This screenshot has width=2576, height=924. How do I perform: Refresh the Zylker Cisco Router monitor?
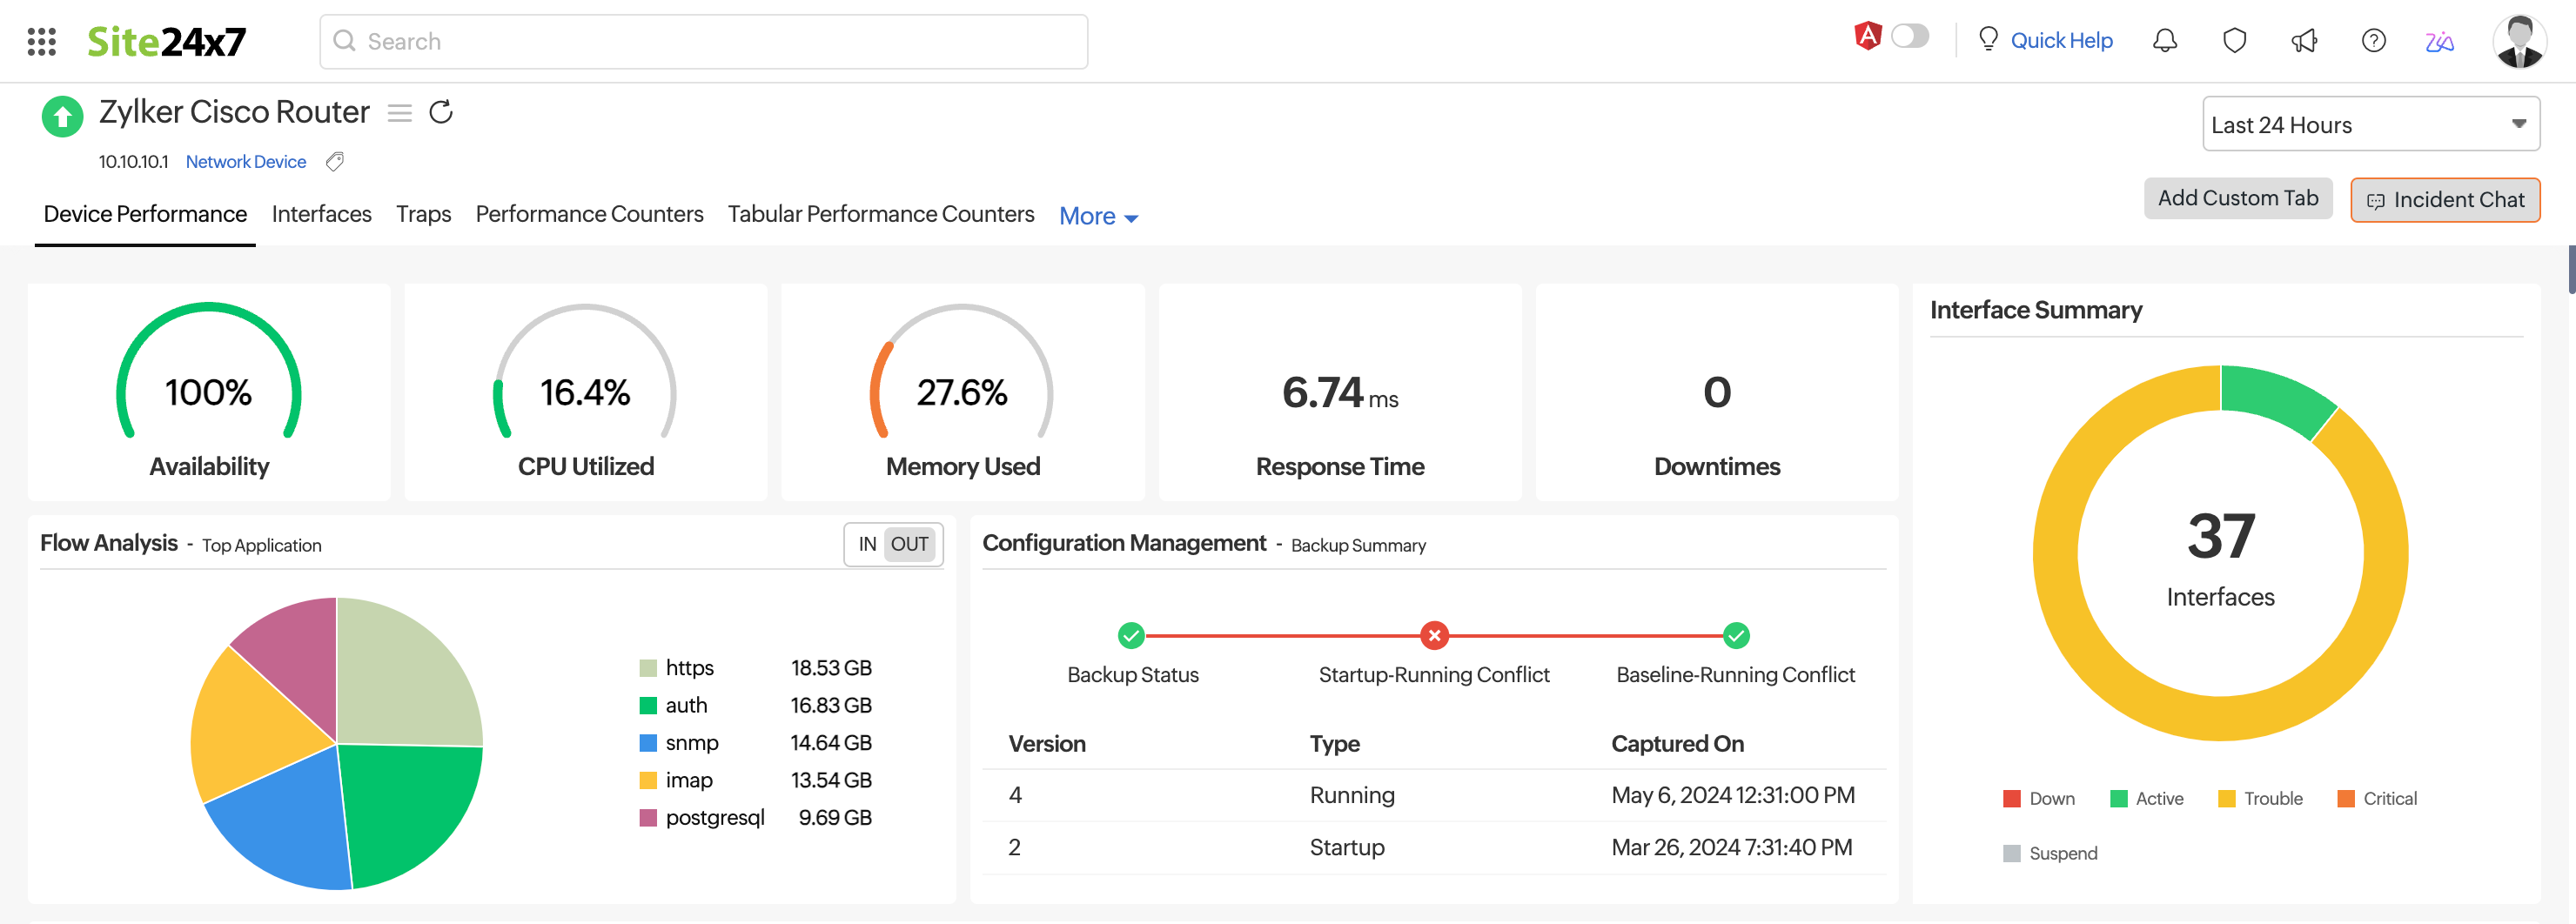coord(441,112)
